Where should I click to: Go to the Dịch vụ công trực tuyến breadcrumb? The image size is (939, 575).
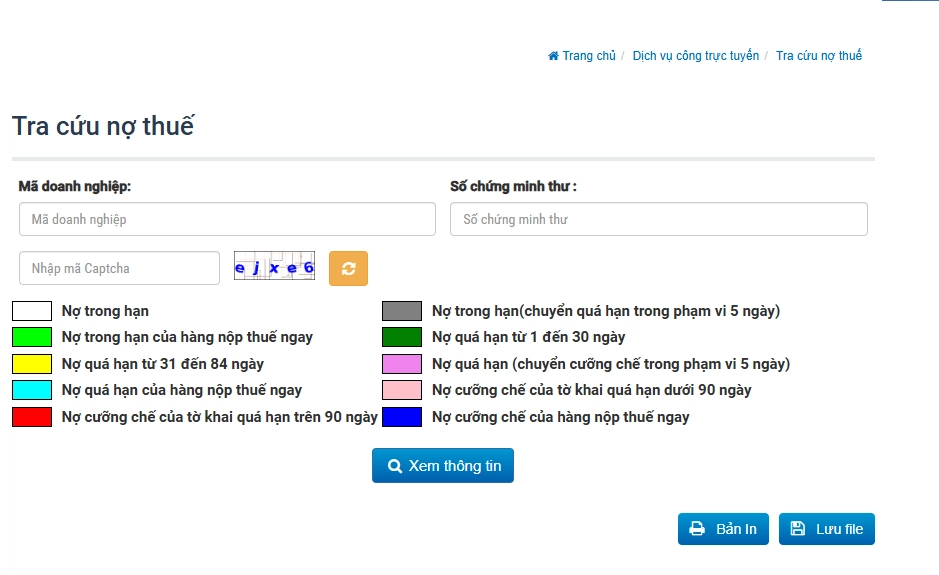click(x=695, y=56)
